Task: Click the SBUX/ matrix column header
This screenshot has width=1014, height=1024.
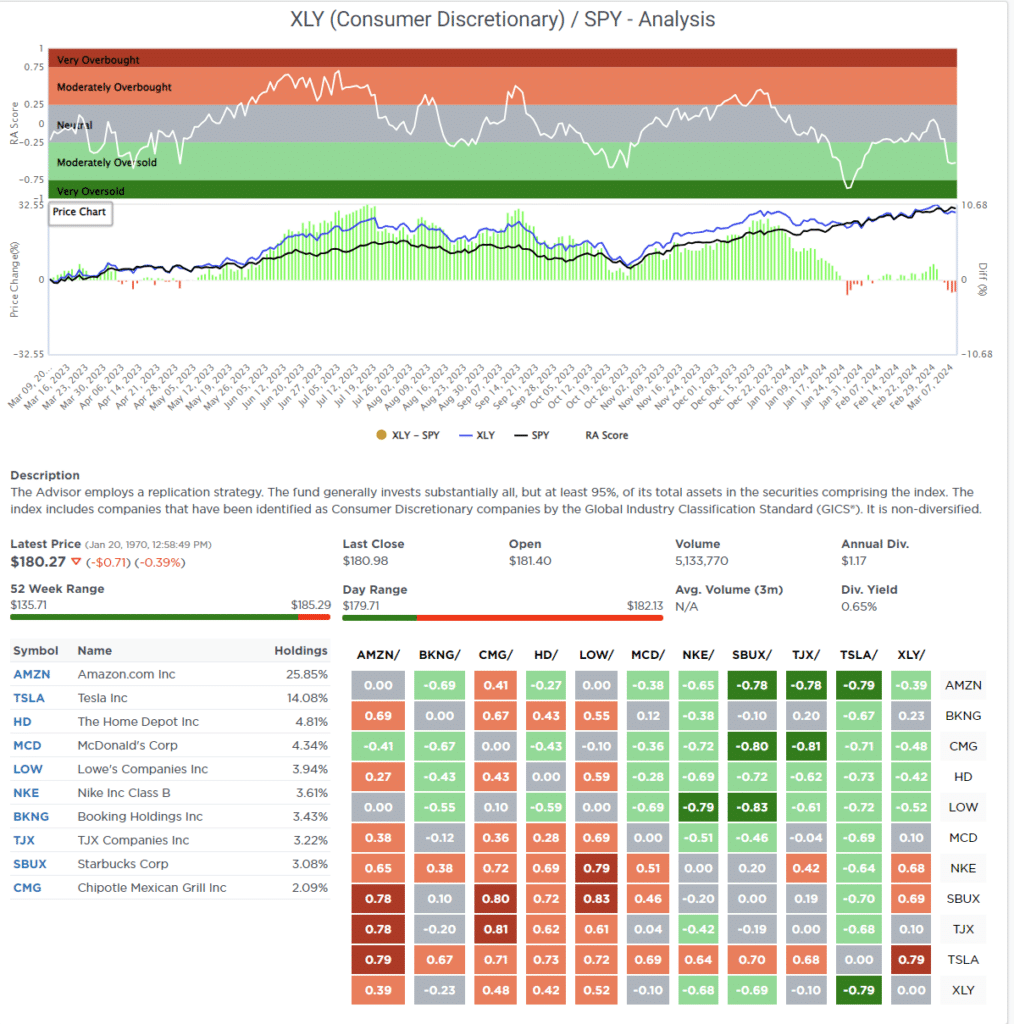Action: (752, 655)
